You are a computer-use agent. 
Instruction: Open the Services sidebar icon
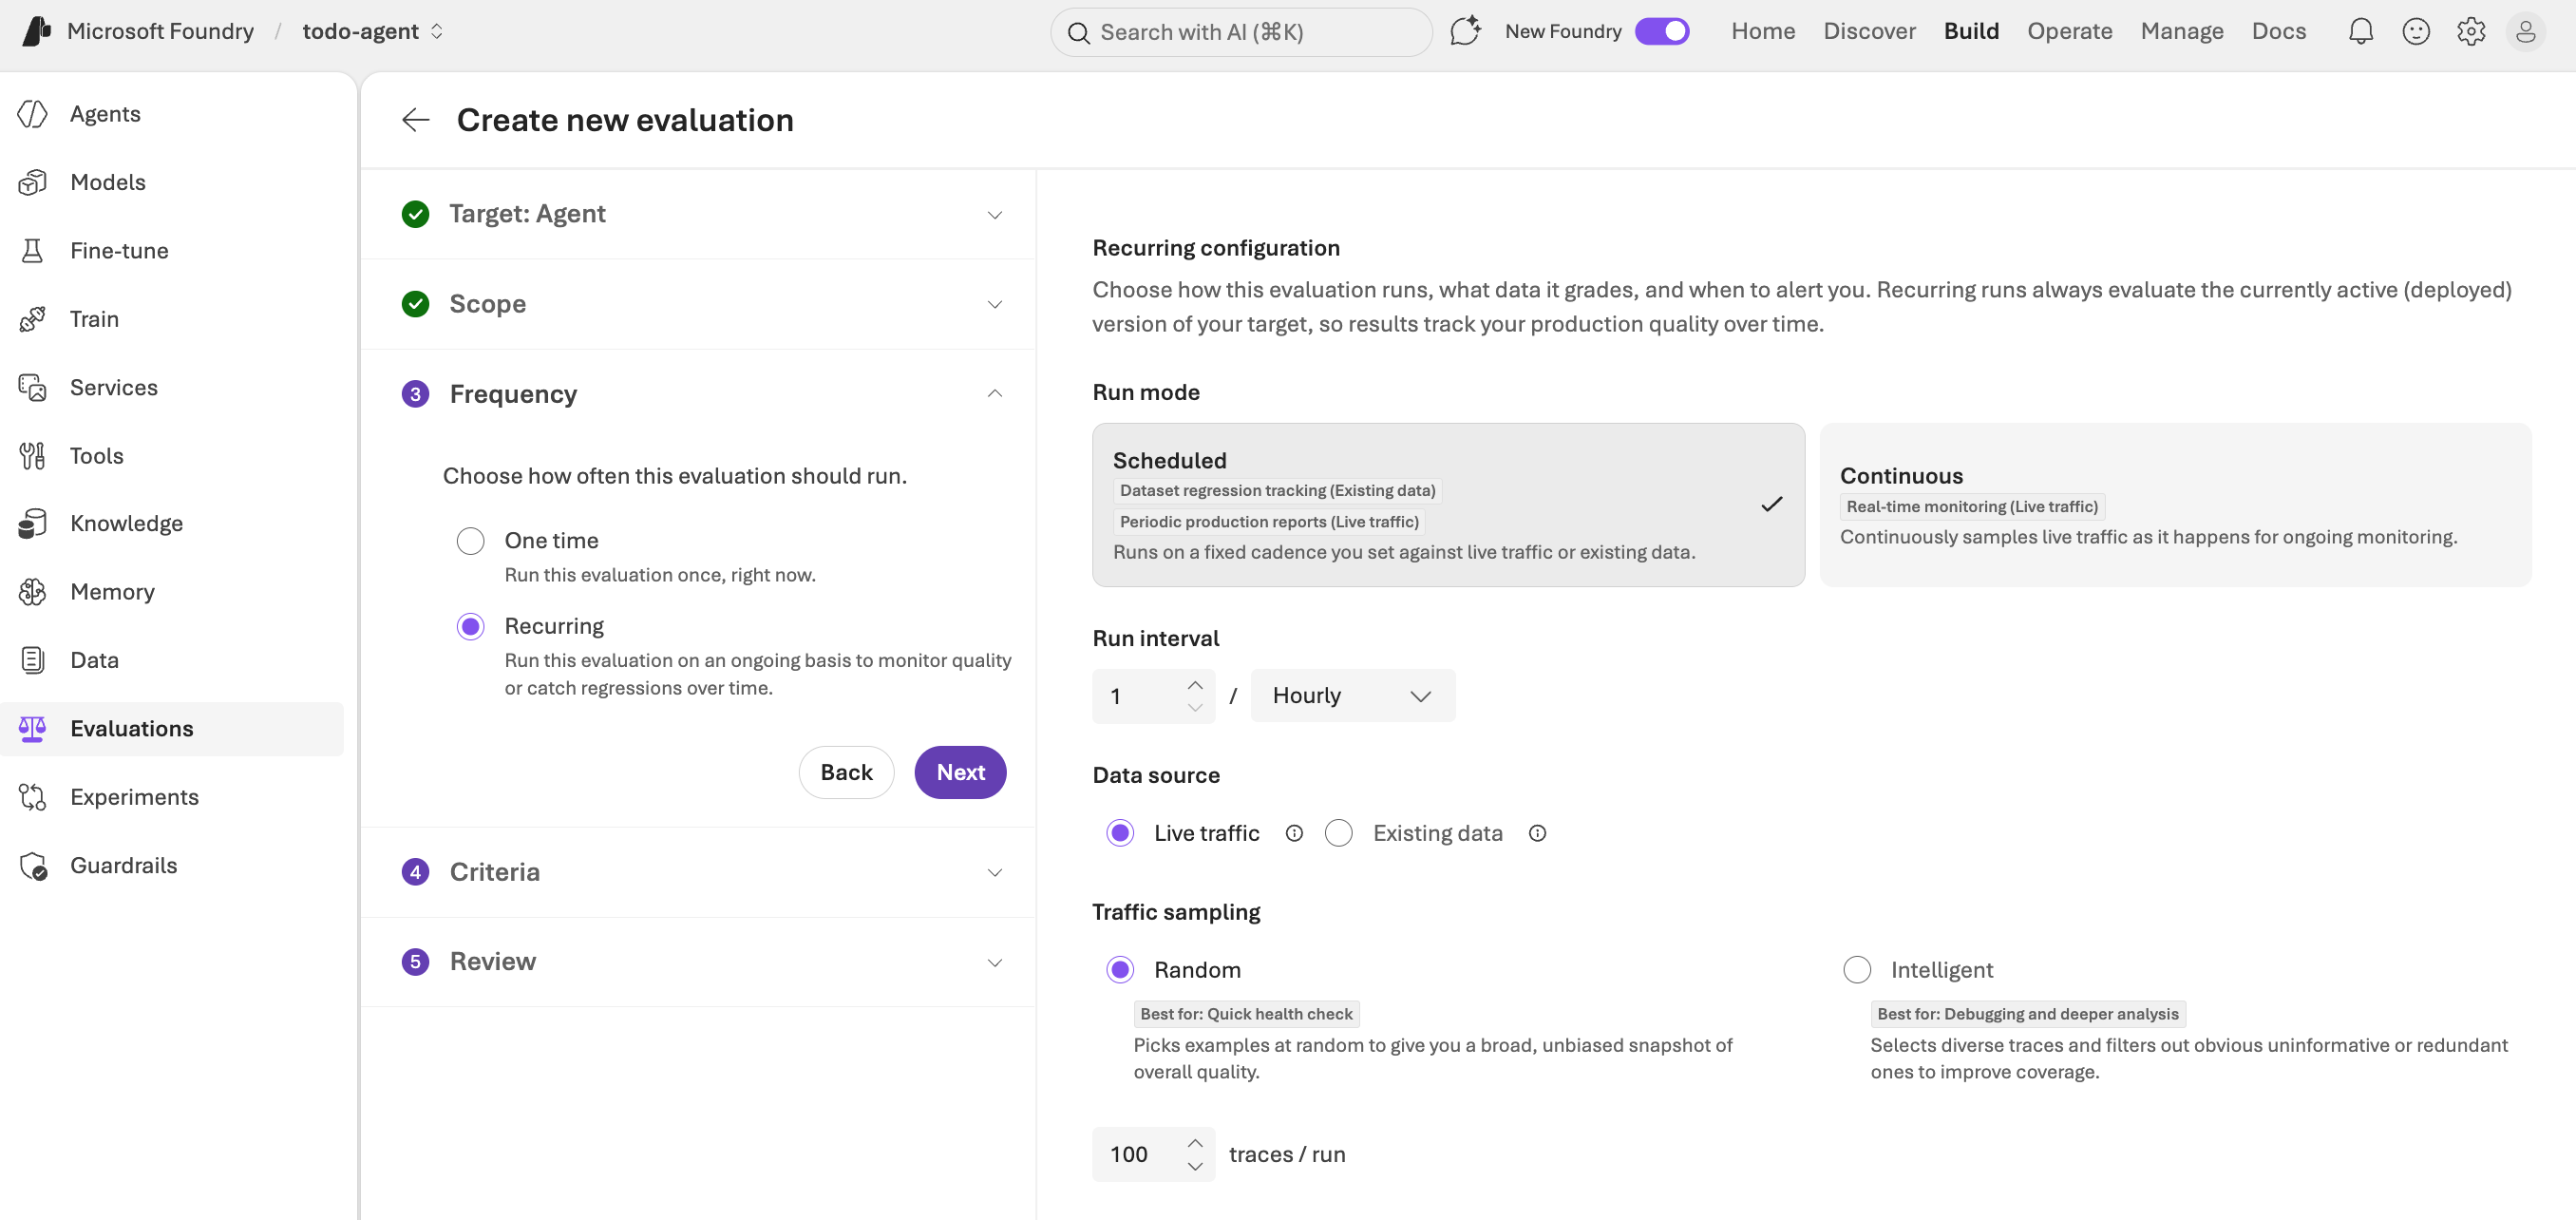point(32,387)
